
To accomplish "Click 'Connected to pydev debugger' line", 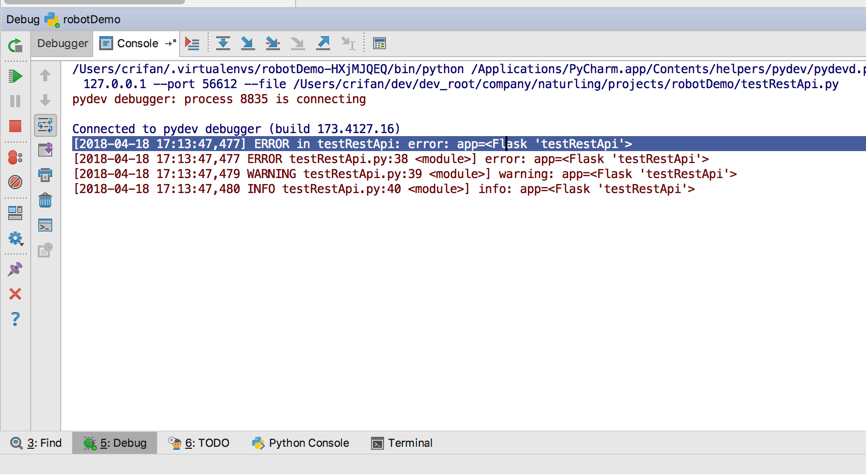I will click(236, 129).
